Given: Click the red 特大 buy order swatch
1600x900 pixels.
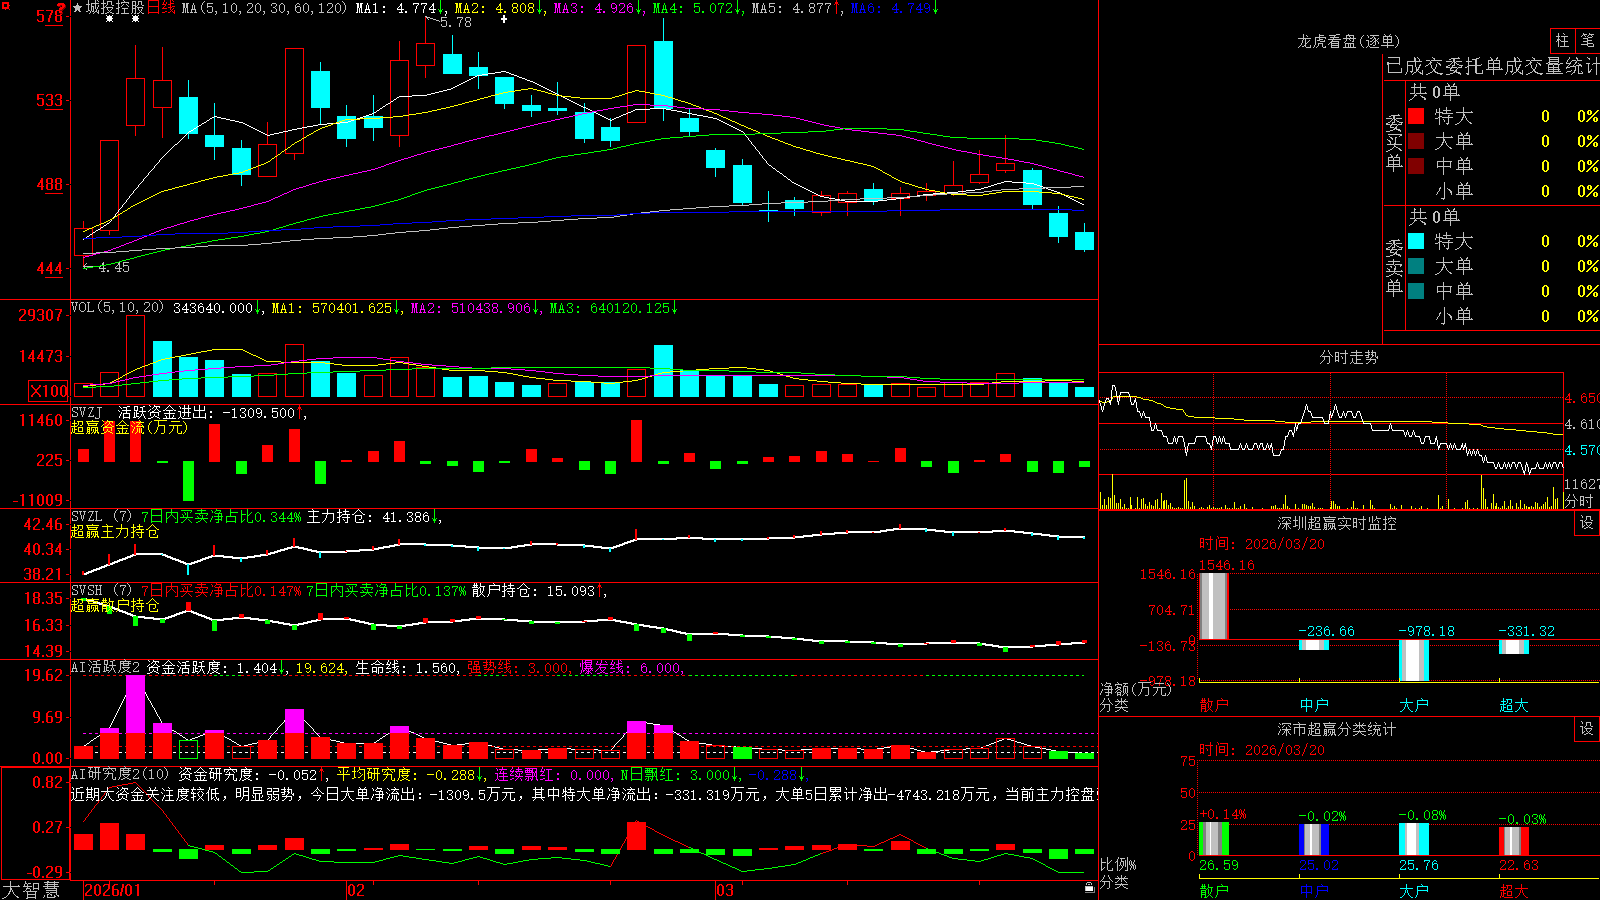Looking at the screenshot, I should click(x=1416, y=116).
